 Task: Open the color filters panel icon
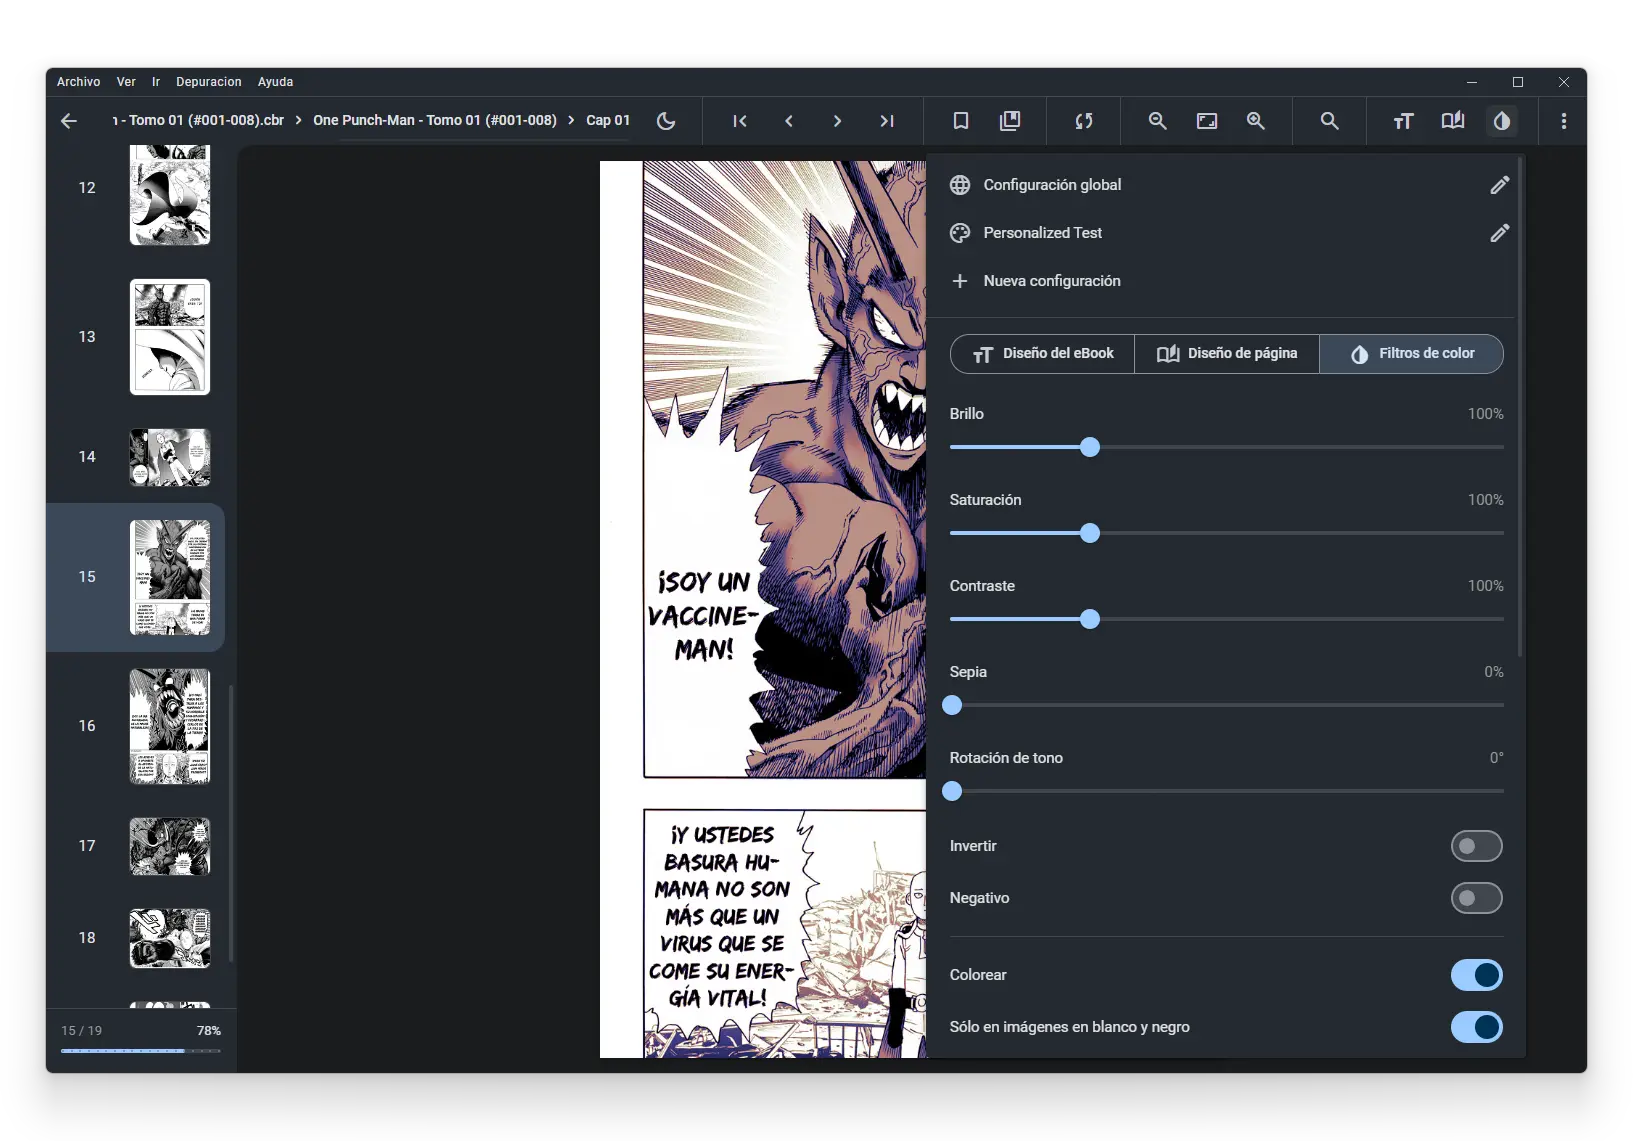(x=1504, y=121)
